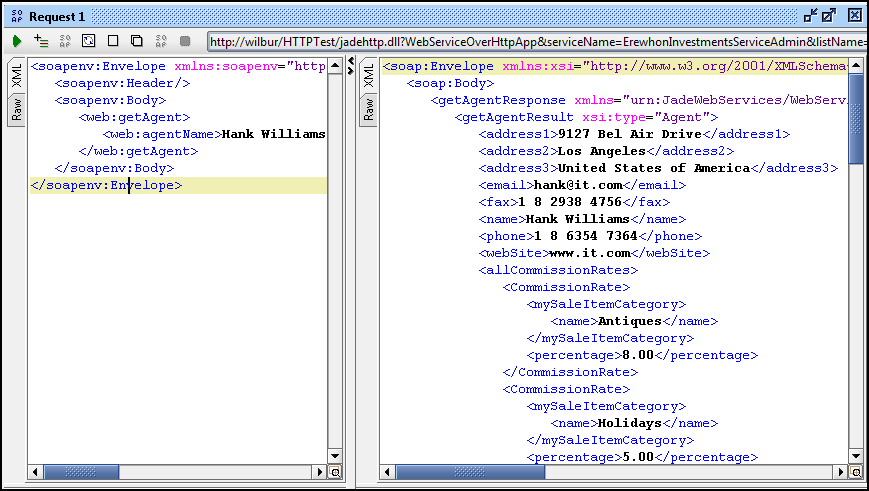Click the request pane's horizontal scrollbar left arrow

(x=35, y=472)
